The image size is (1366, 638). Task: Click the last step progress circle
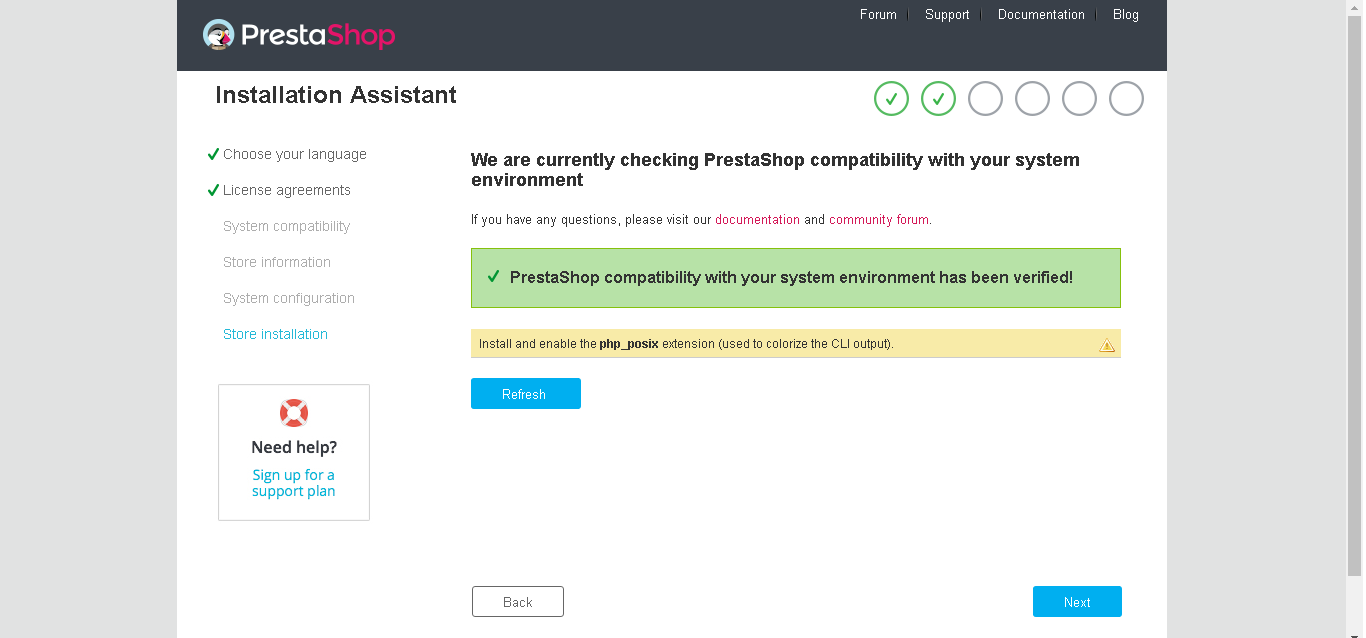1126,99
